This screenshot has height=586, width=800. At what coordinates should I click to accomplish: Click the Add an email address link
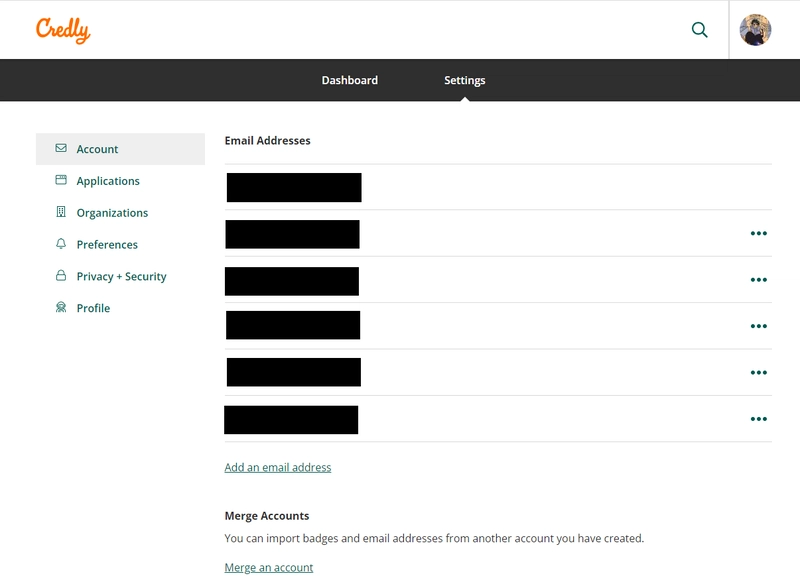click(277, 467)
